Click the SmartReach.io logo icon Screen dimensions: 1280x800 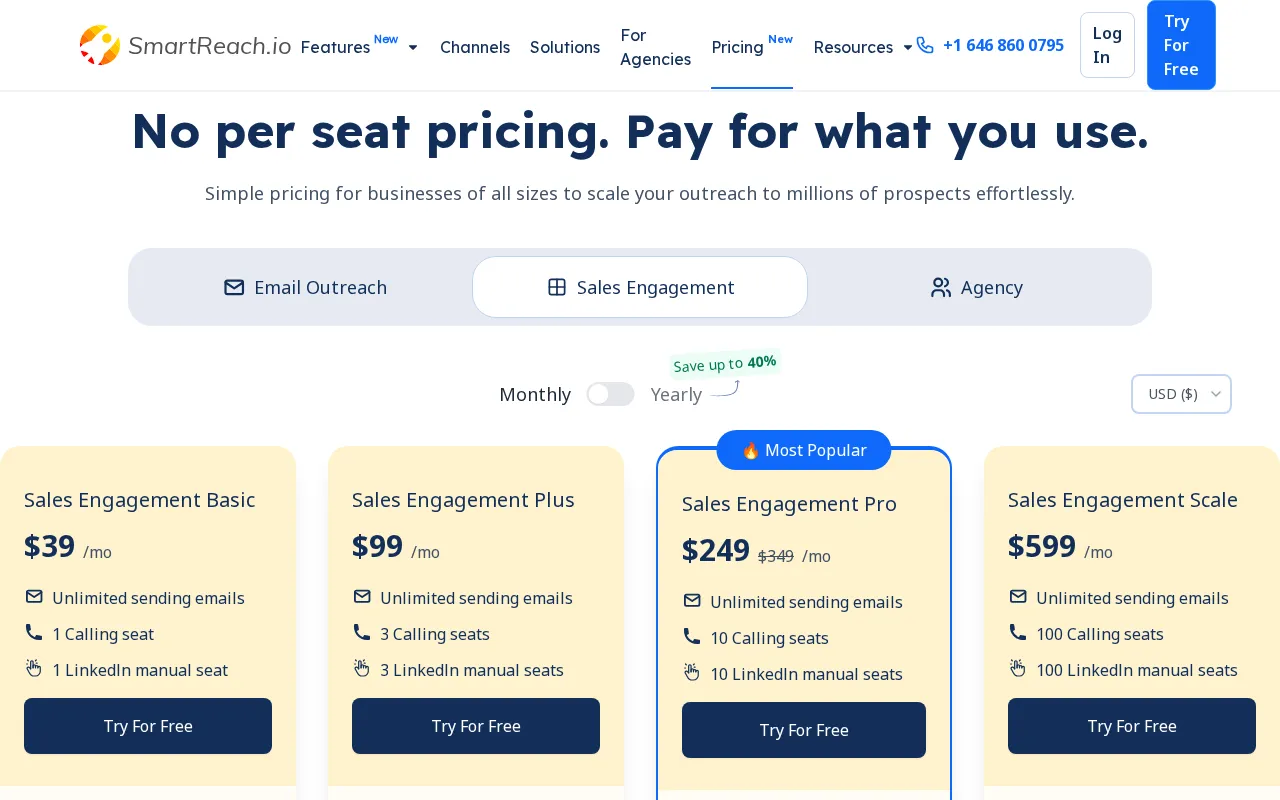click(x=100, y=45)
